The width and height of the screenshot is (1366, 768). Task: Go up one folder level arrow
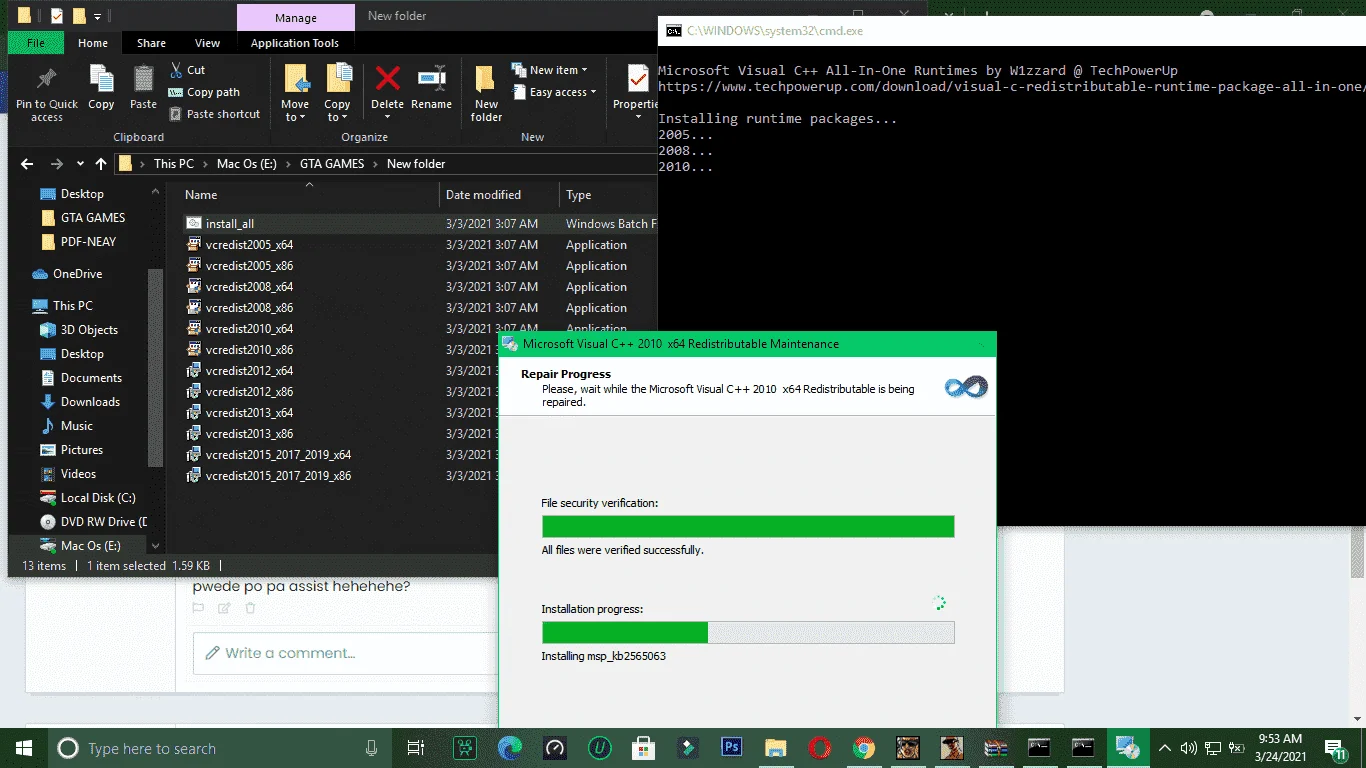[x=101, y=164]
